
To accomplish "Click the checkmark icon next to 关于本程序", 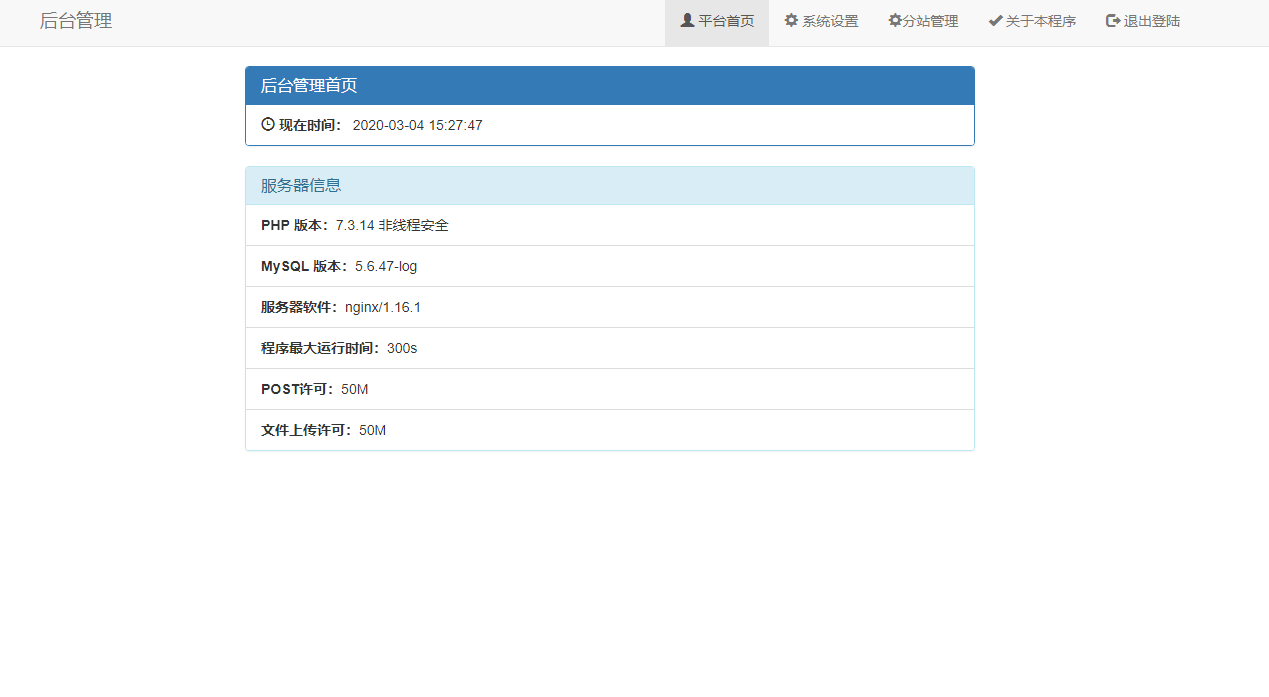I will pyautogui.click(x=994, y=20).
